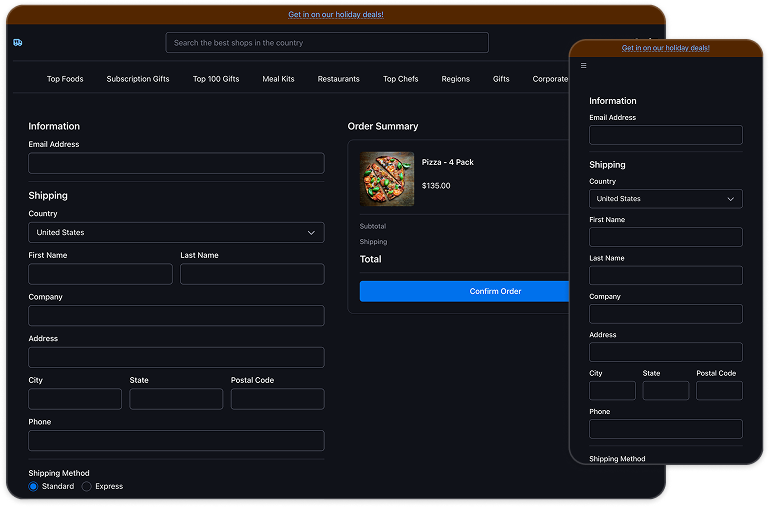770x507 pixels.
Task: Open the Top Foods menu
Action: [x=65, y=79]
